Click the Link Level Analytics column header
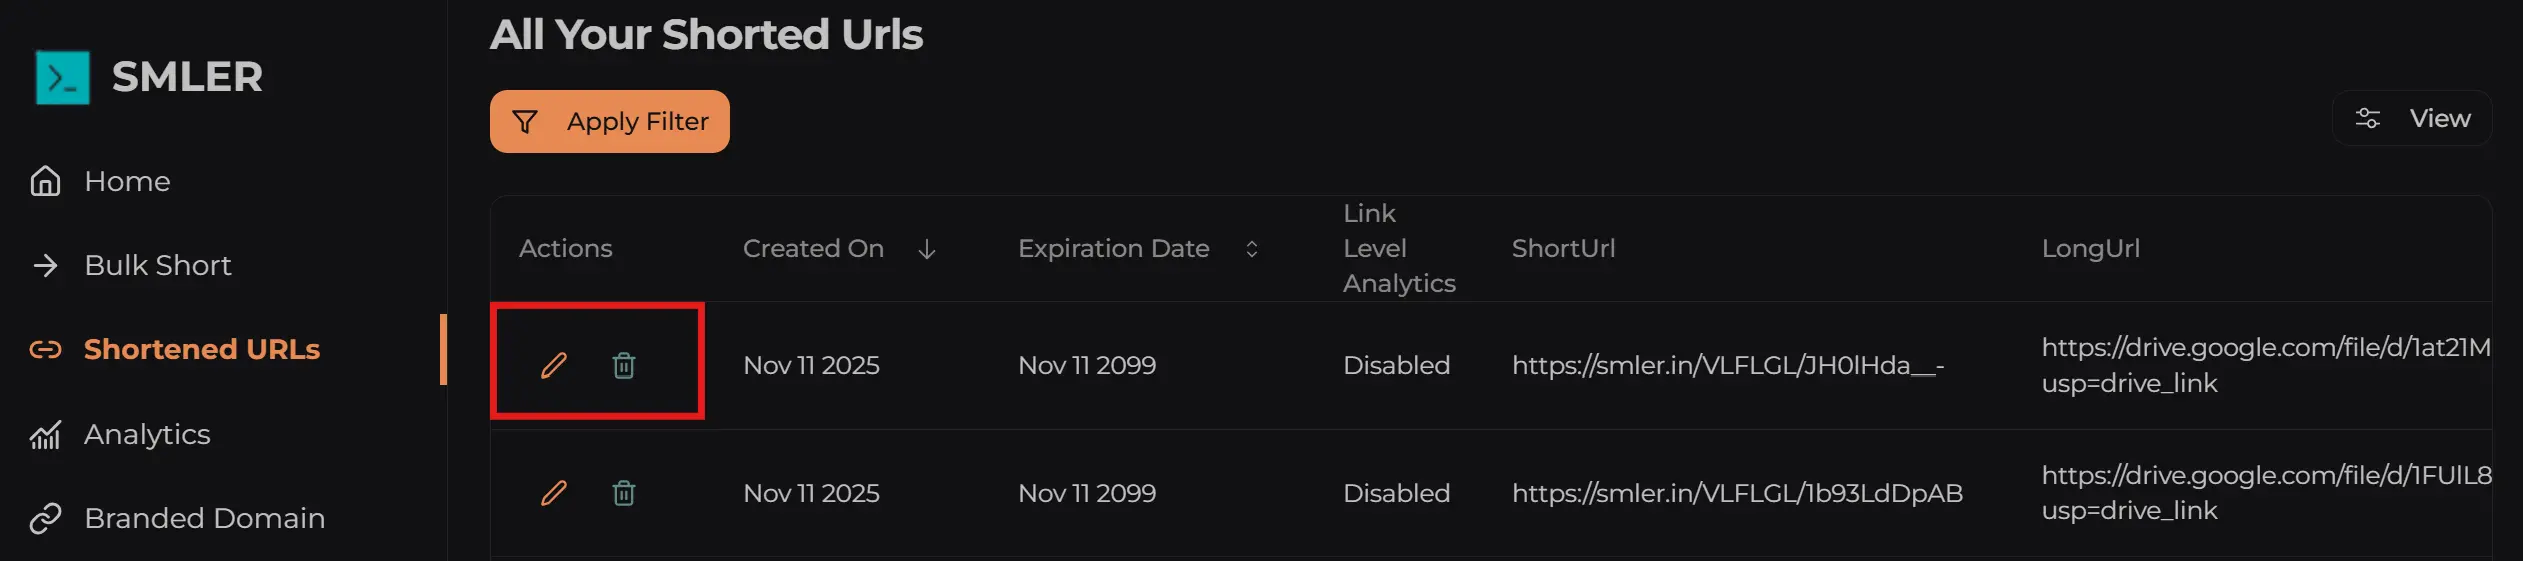2523x561 pixels. pos(1398,249)
